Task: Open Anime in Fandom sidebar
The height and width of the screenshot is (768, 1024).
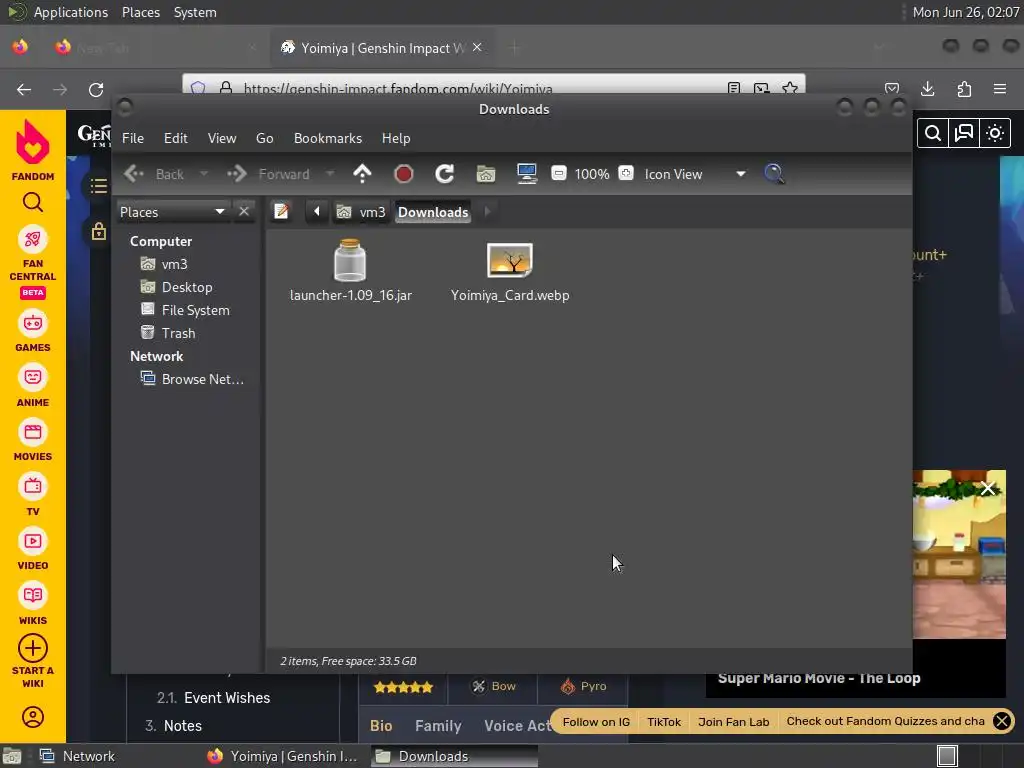Action: pyautogui.click(x=33, y=387)
